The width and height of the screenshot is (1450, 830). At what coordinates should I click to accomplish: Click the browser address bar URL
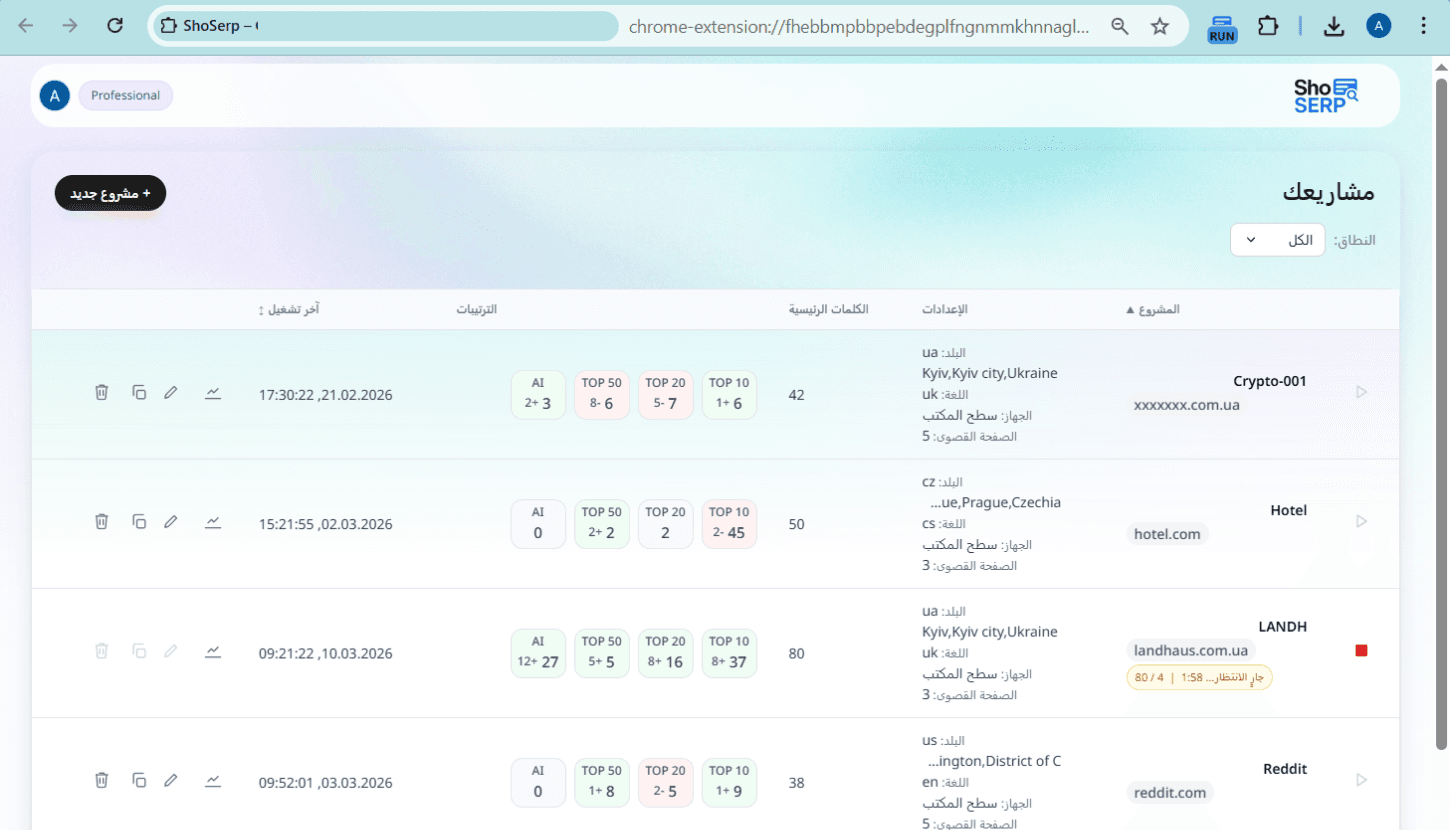(859, 27)
